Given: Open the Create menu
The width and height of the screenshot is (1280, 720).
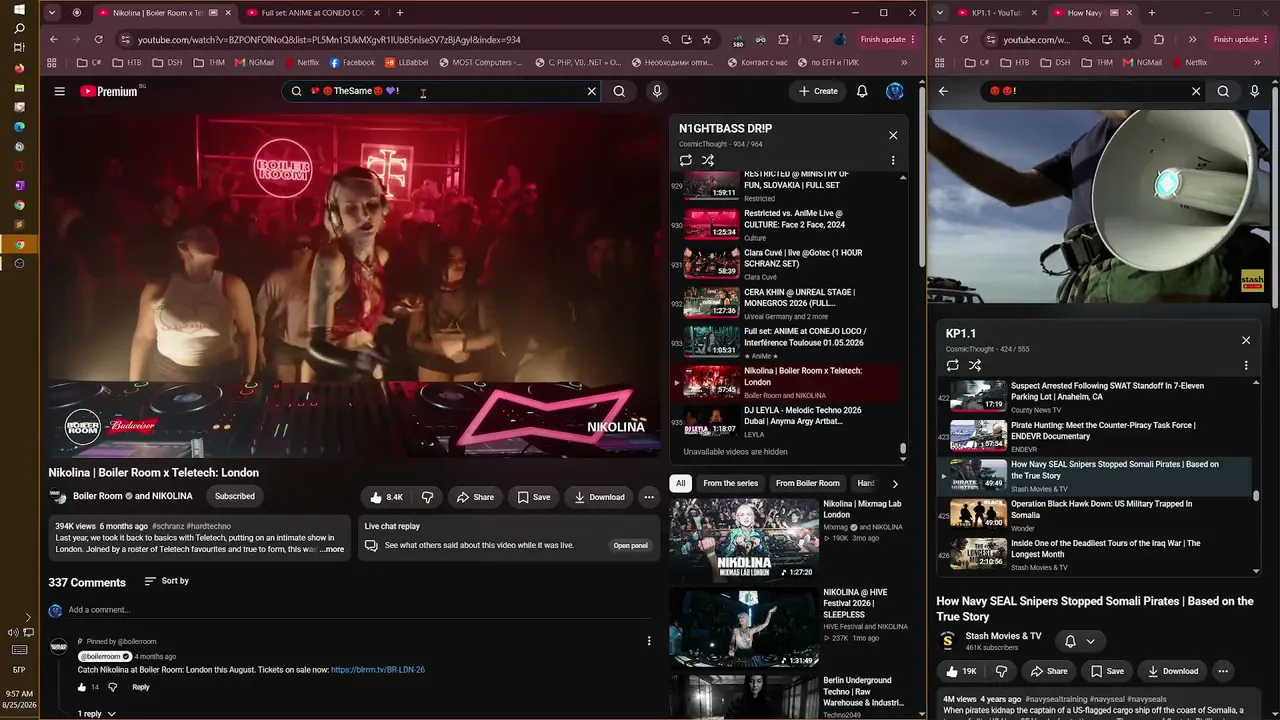Looking at the screenshot, I should point(818,91).
